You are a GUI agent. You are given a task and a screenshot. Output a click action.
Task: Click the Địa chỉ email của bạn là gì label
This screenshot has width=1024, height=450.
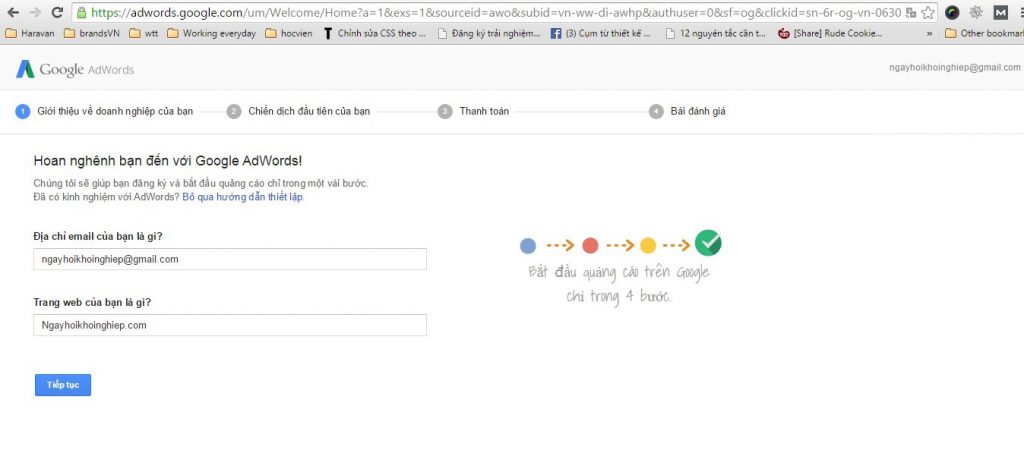coord(98,236)
